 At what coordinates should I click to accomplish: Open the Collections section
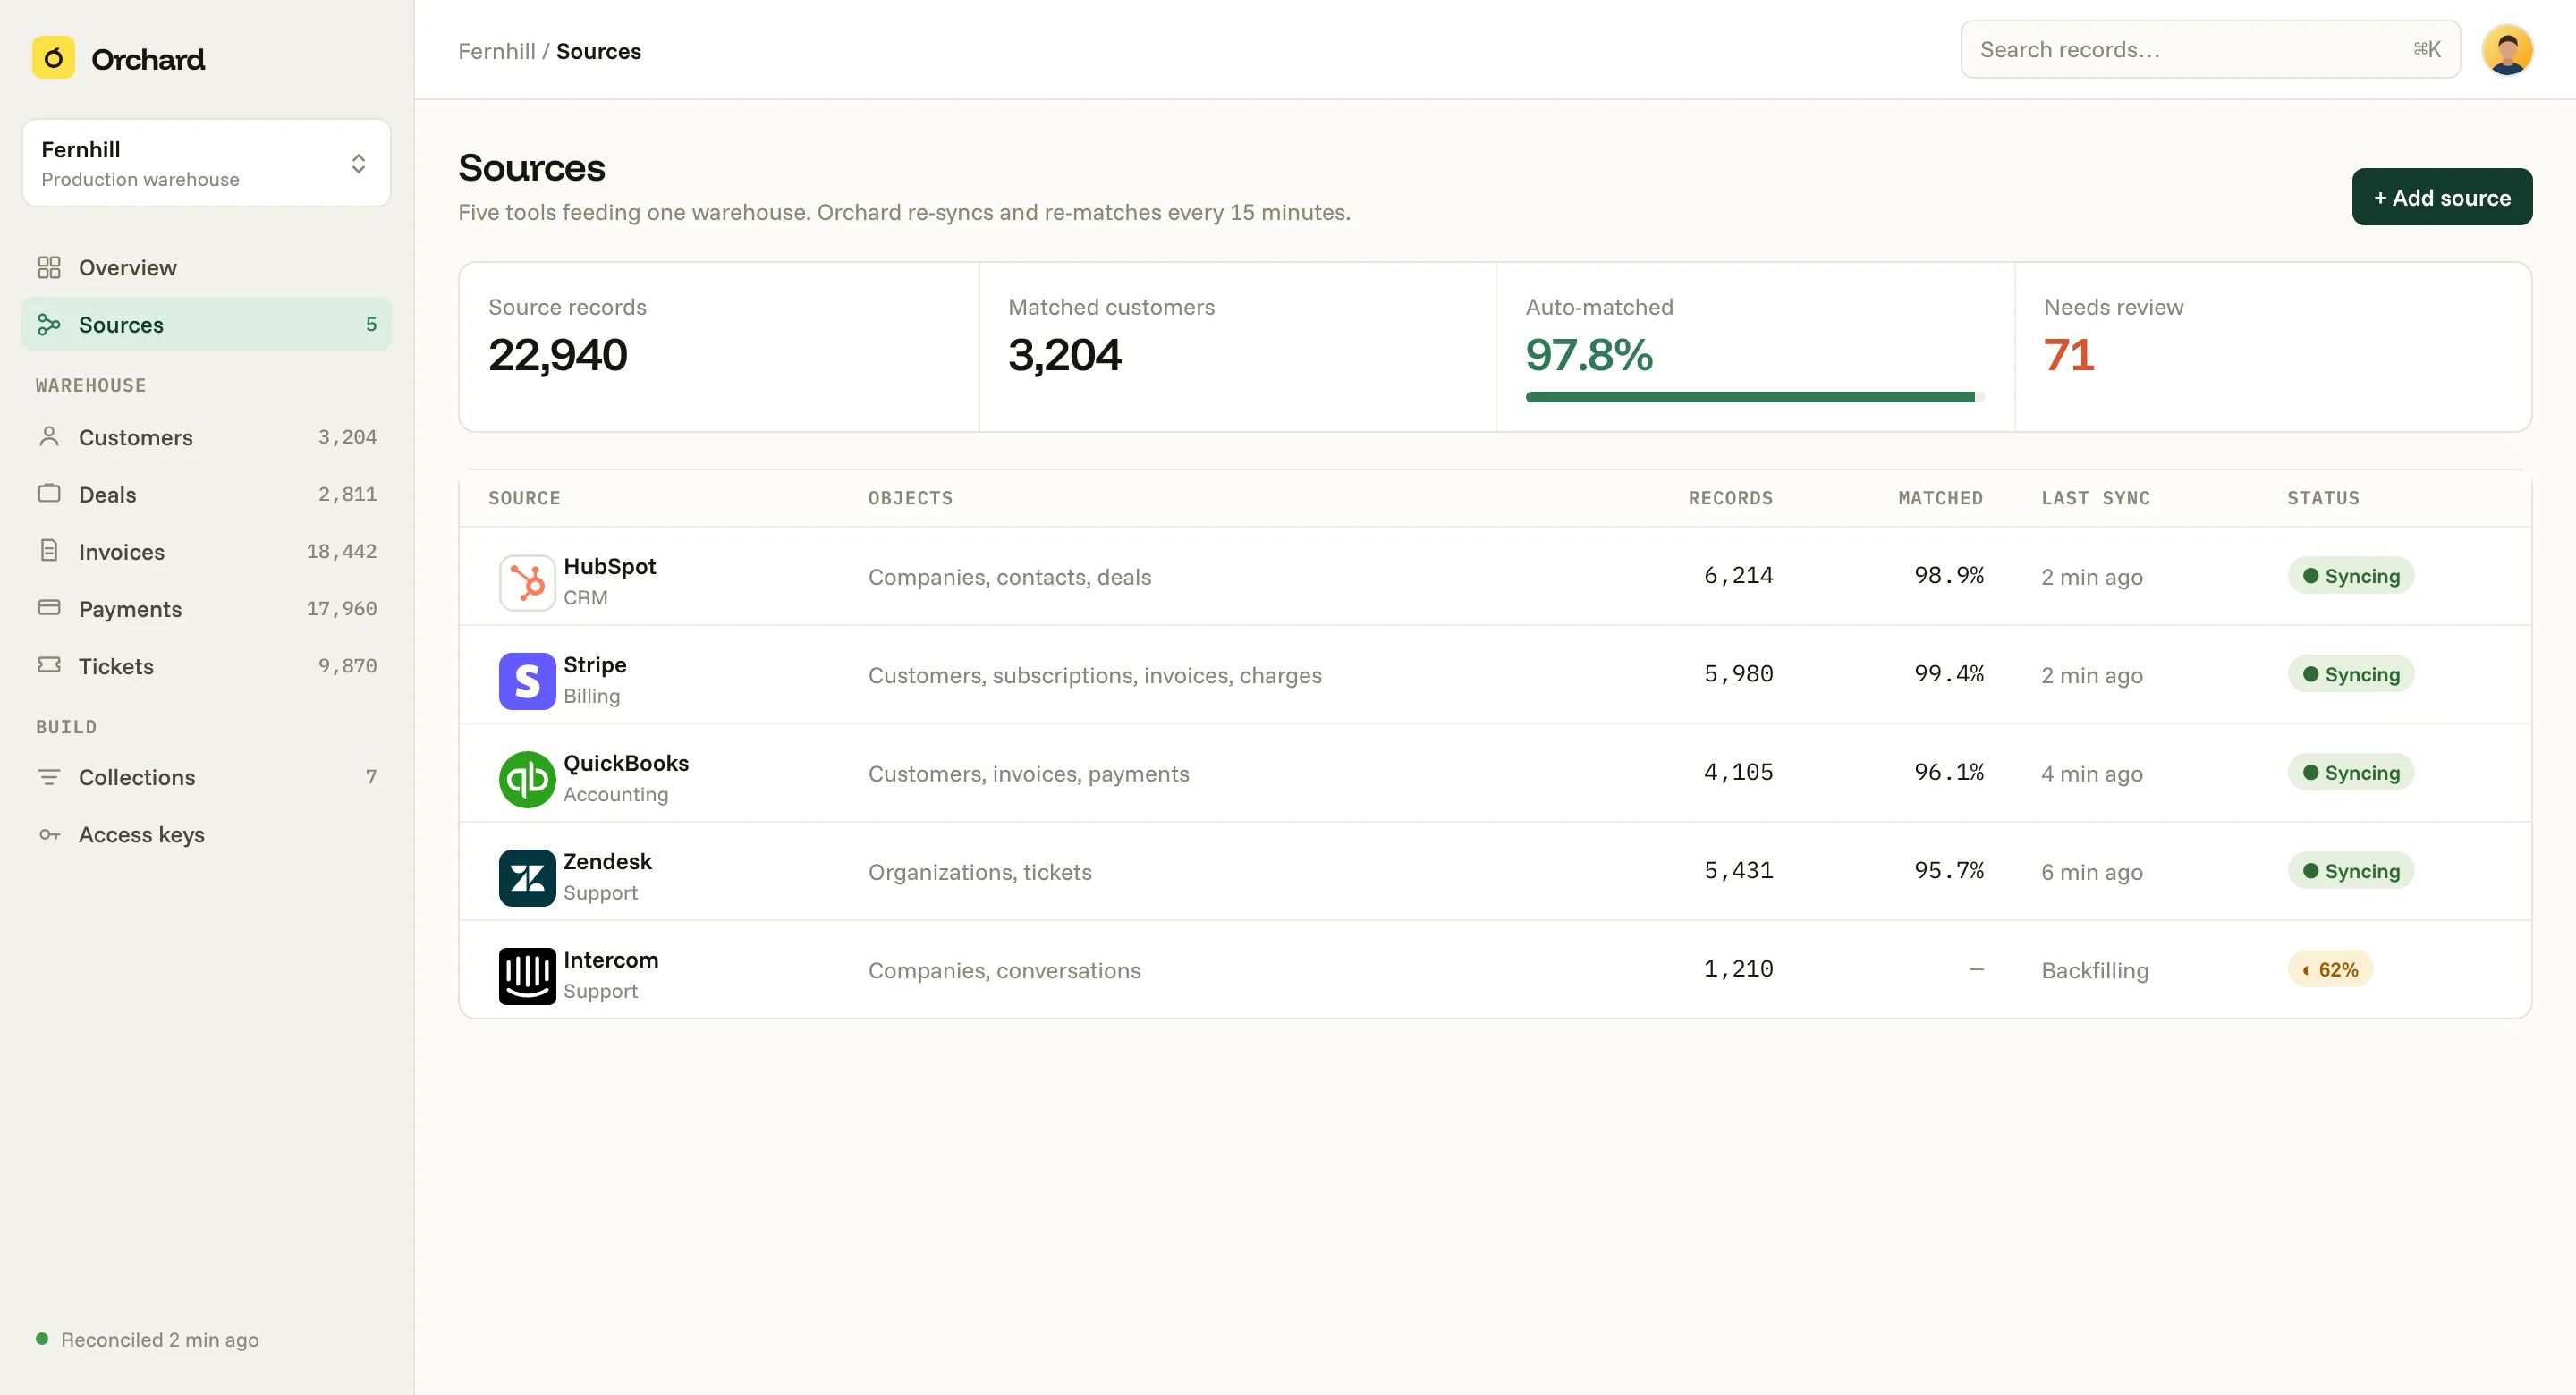point(206,777)
